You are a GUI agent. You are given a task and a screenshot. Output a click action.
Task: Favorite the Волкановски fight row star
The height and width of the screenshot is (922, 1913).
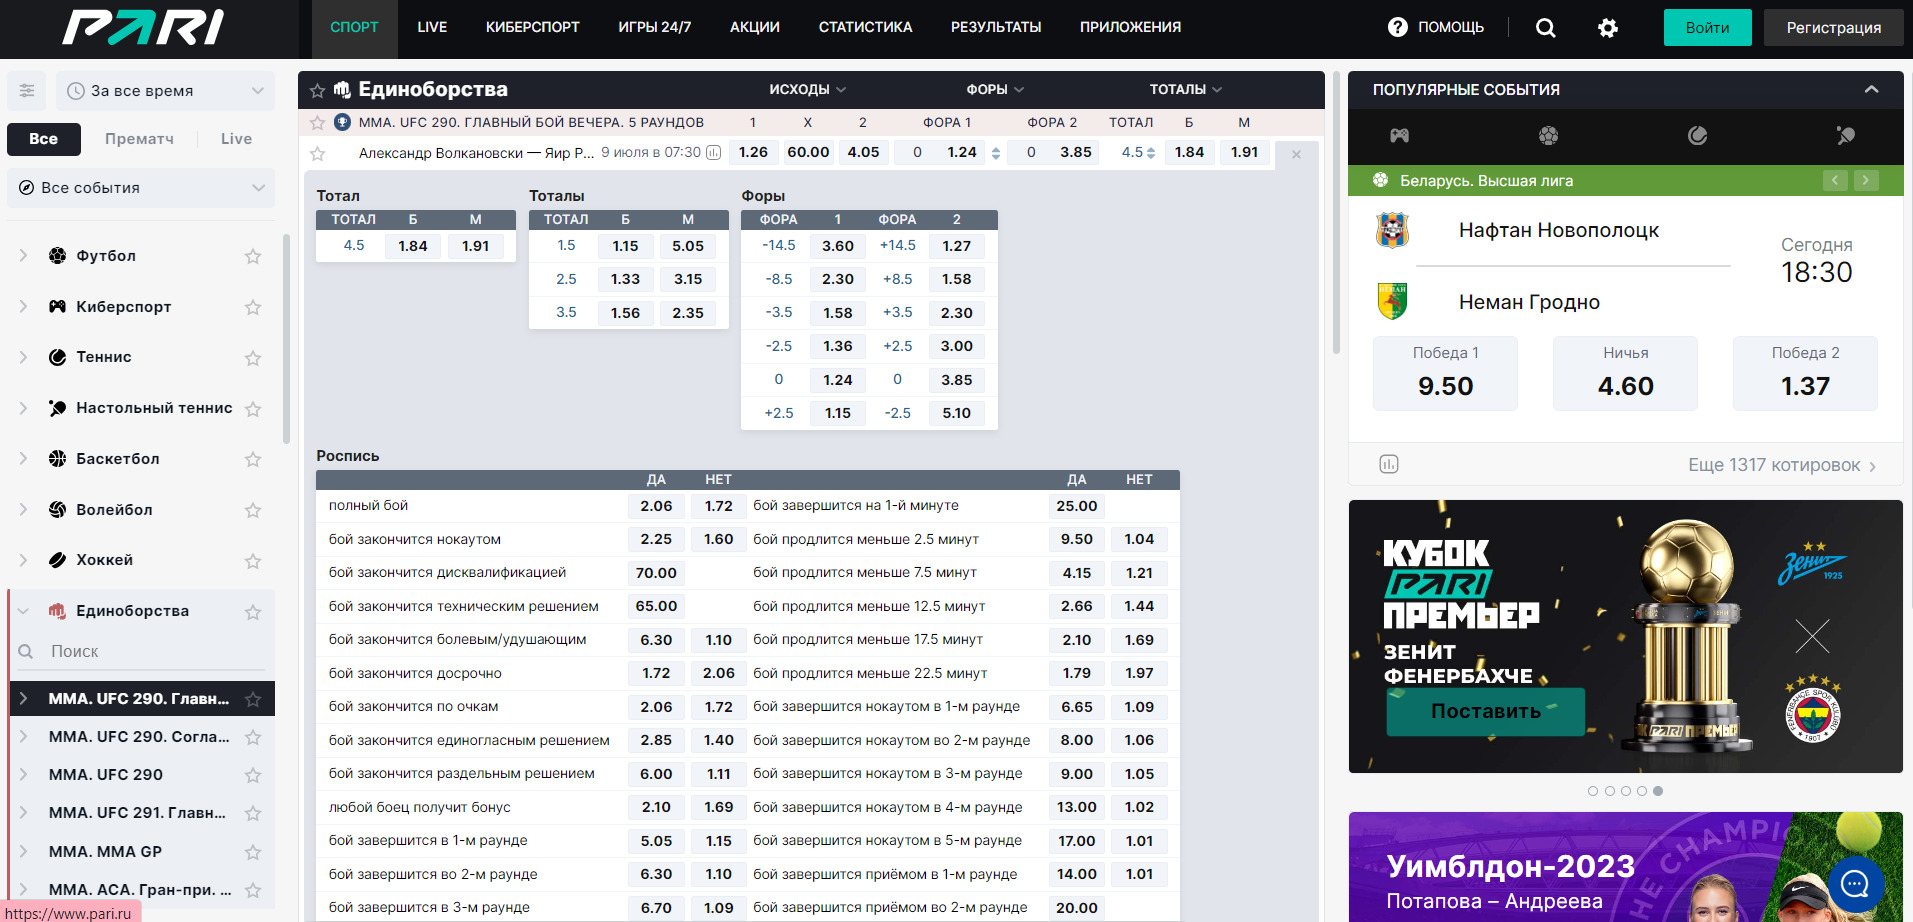[x=318, y=154]
